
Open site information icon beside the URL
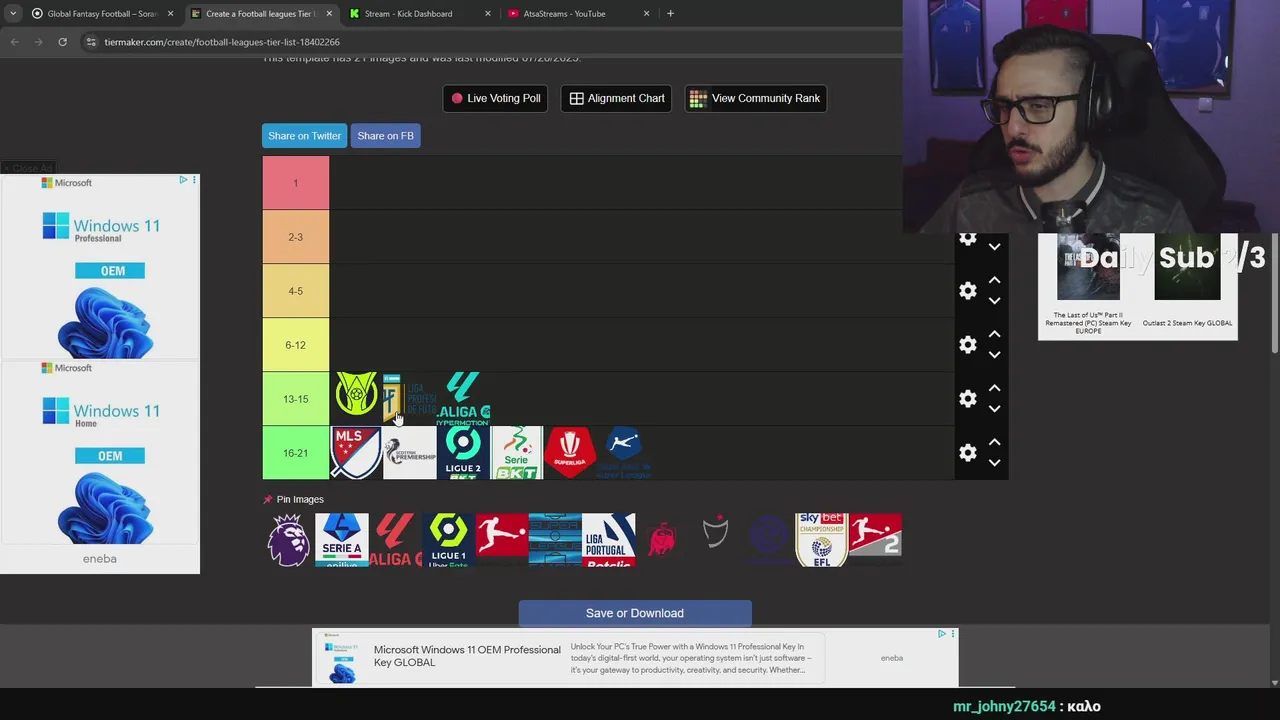point(91,42)
